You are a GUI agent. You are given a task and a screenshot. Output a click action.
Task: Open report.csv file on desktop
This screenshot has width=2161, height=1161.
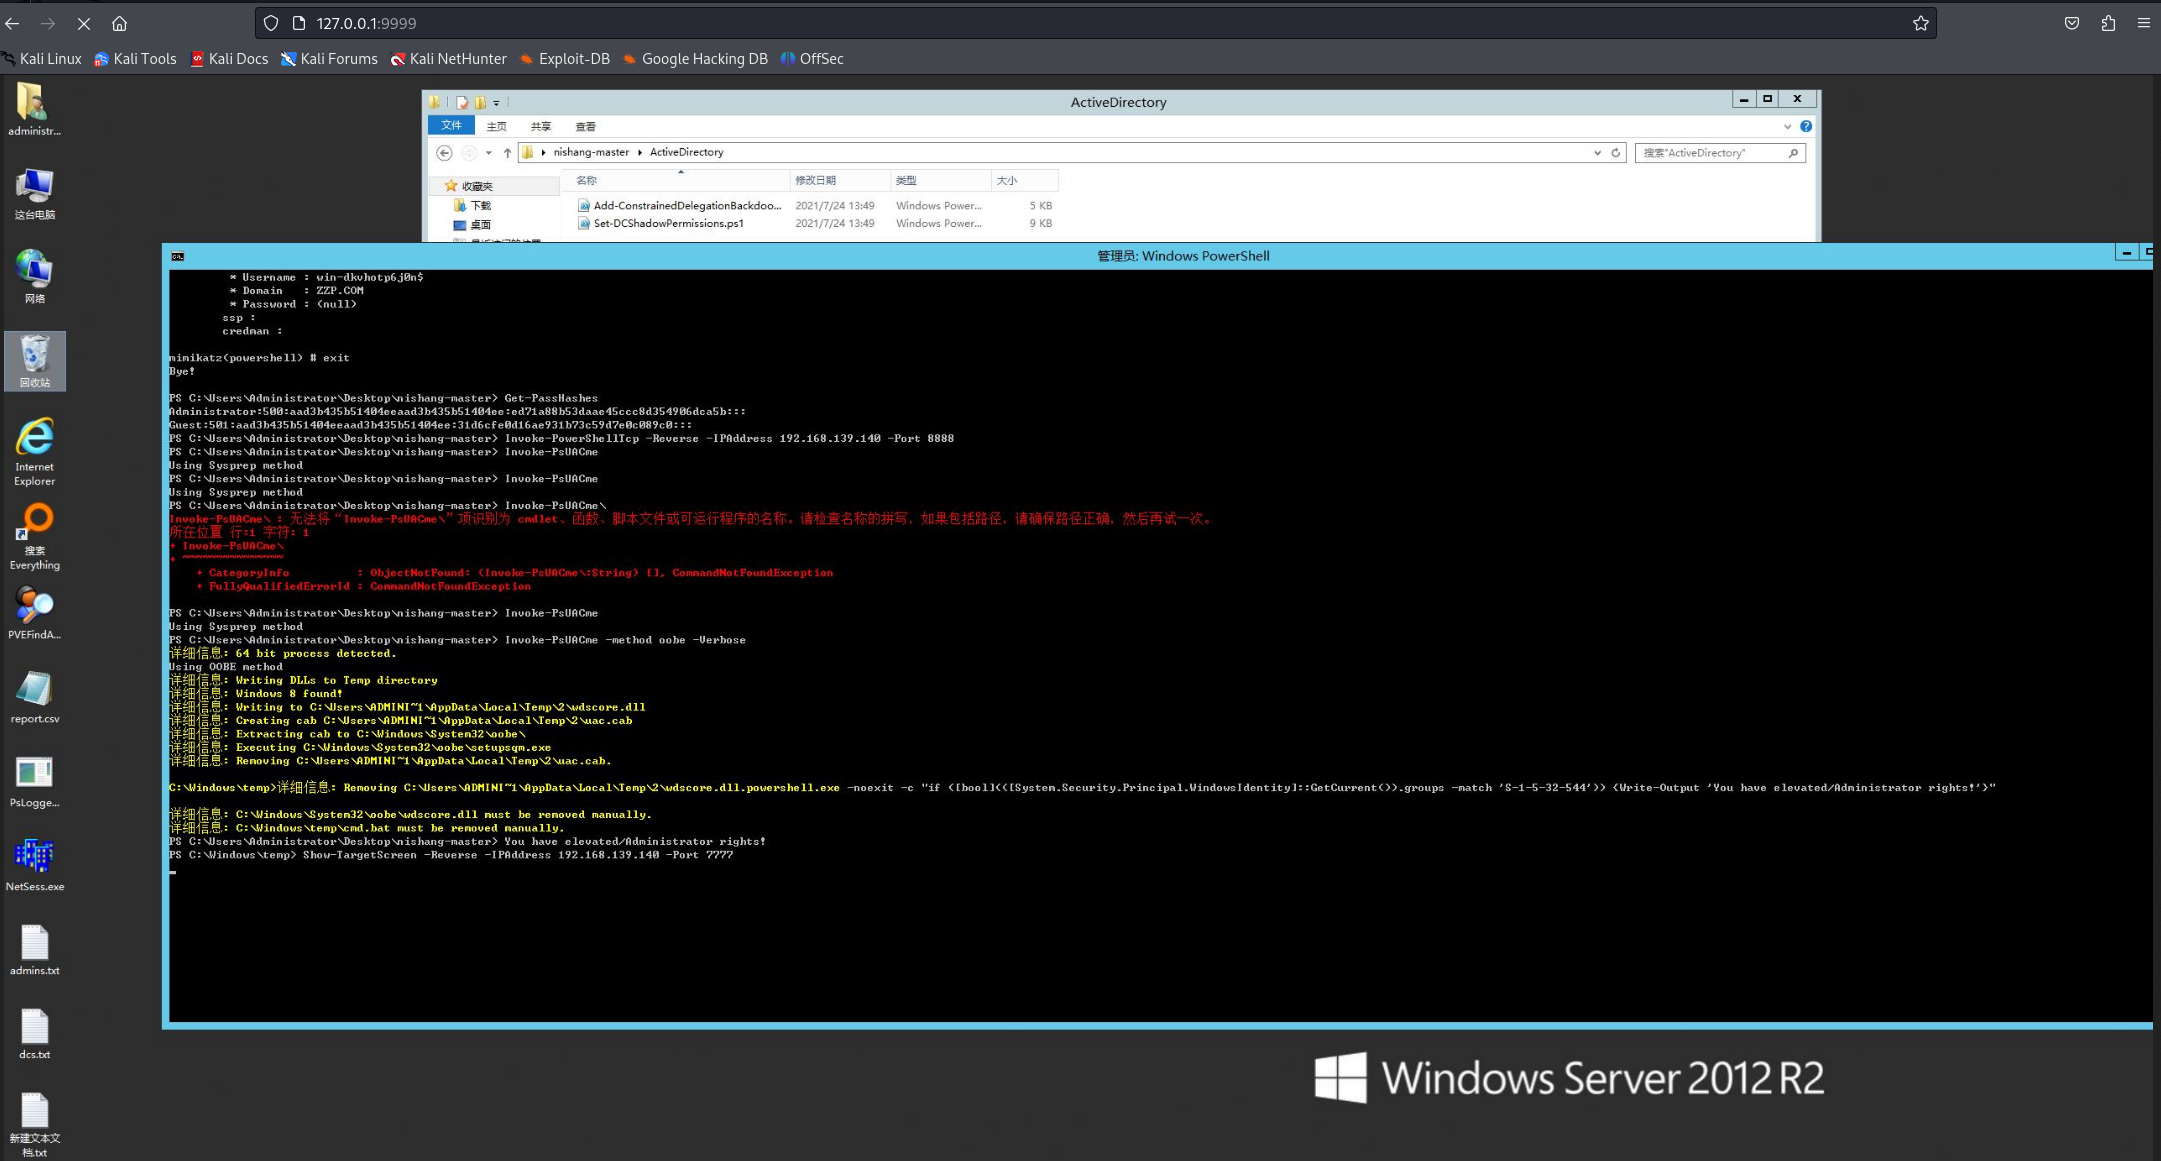[x=34, y=697]
